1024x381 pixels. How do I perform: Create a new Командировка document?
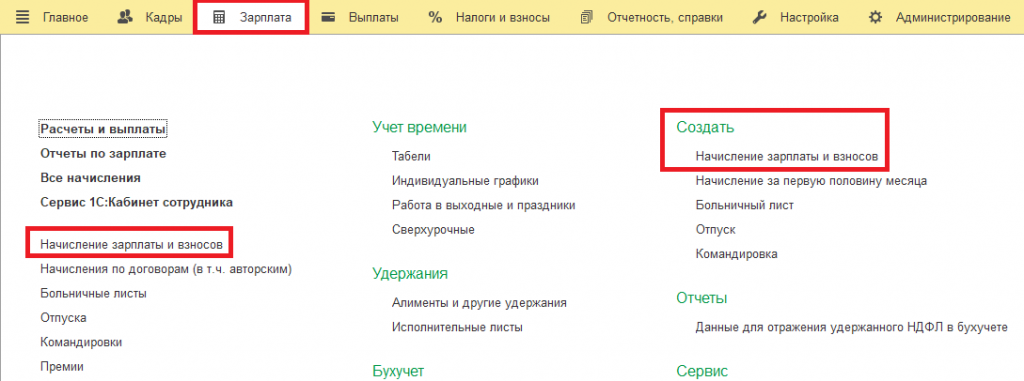tap(737, 254)
